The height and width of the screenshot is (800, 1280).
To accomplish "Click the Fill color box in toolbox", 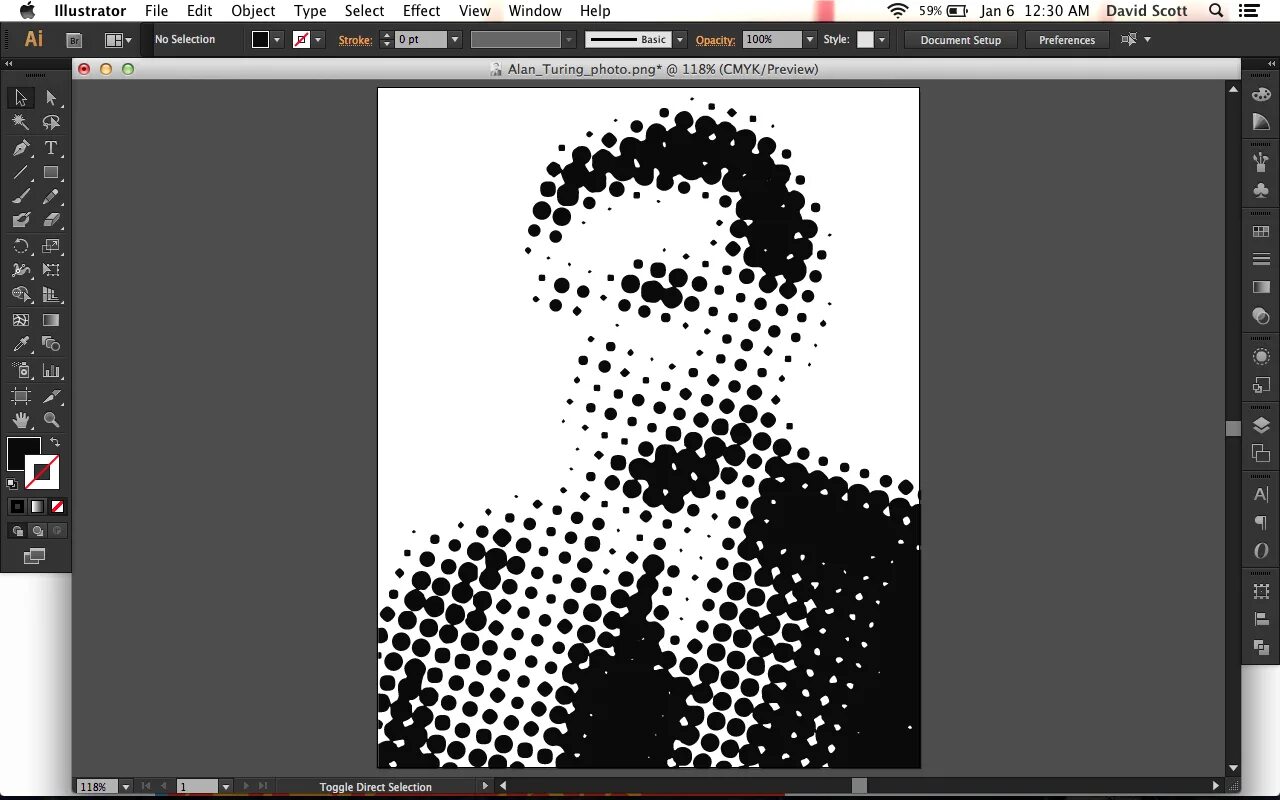I will (x=24, y=454).
